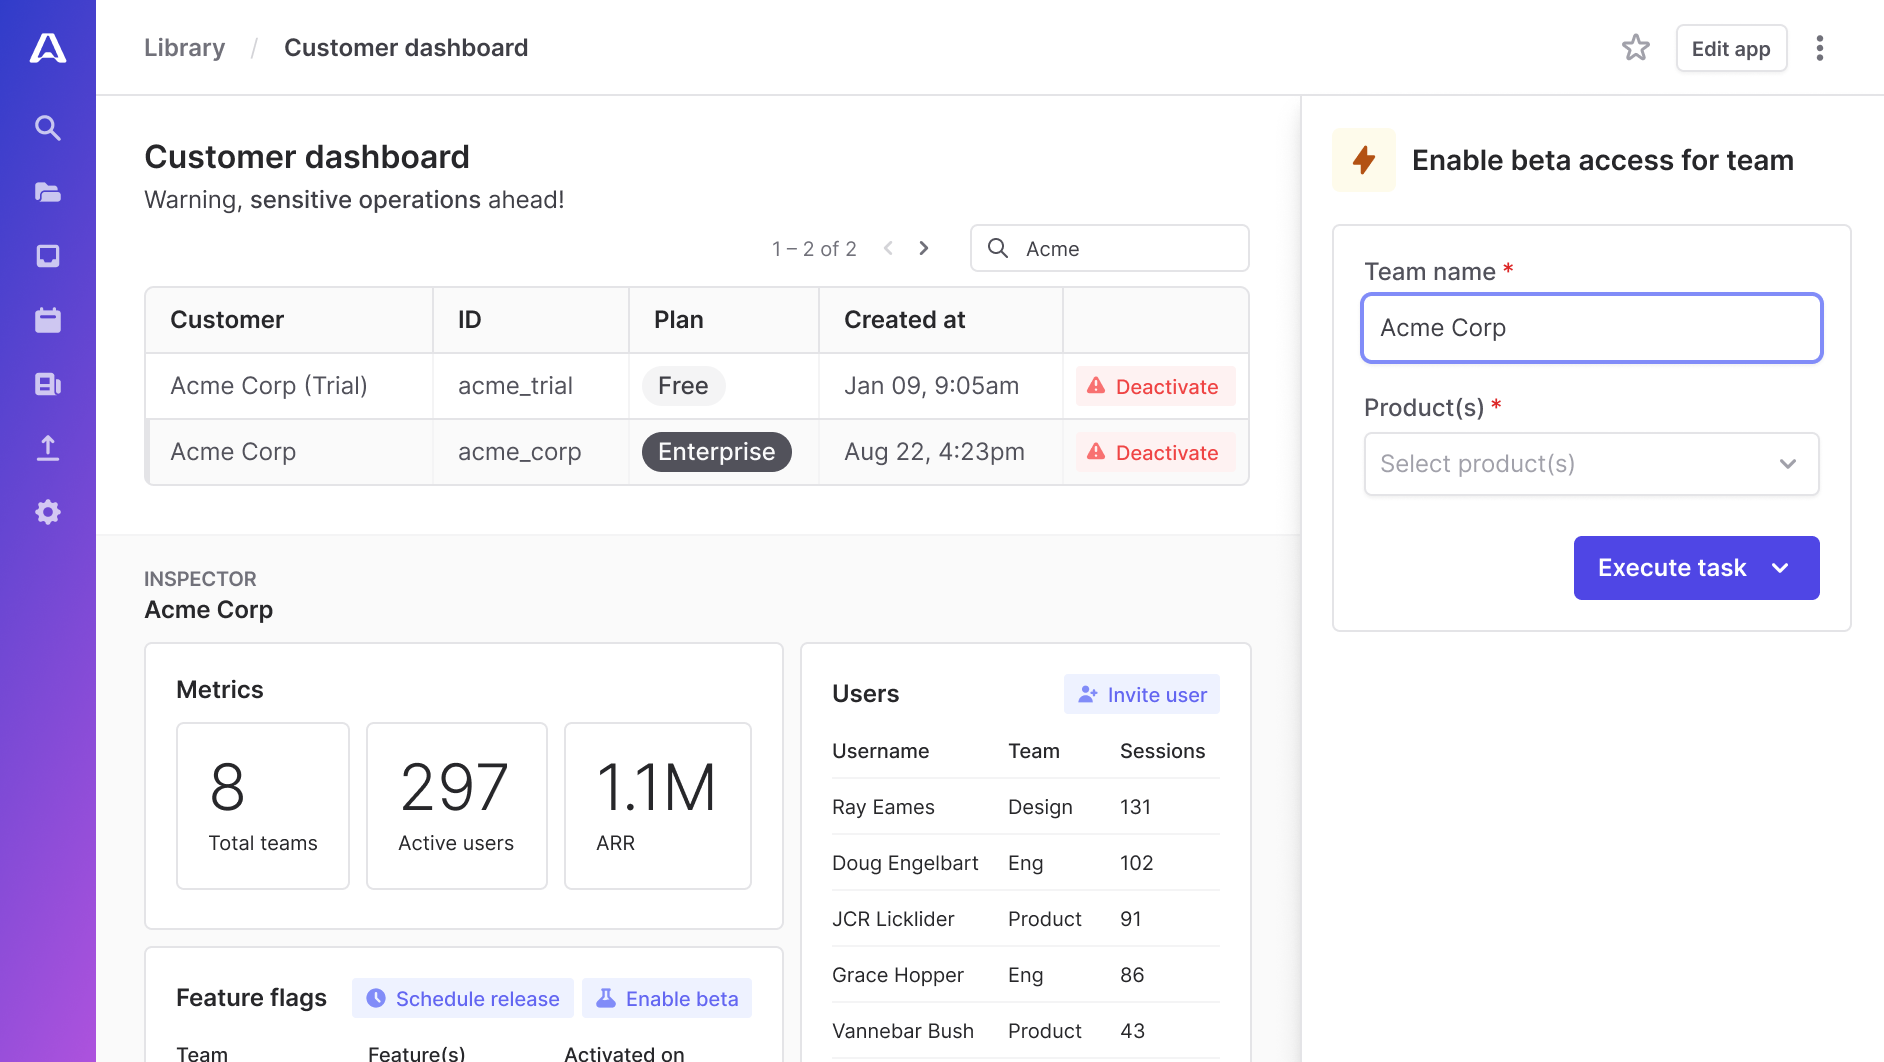Select the Acme Corp (Trial) row name
1884x1062 pixels.
(x=269, y=386)
